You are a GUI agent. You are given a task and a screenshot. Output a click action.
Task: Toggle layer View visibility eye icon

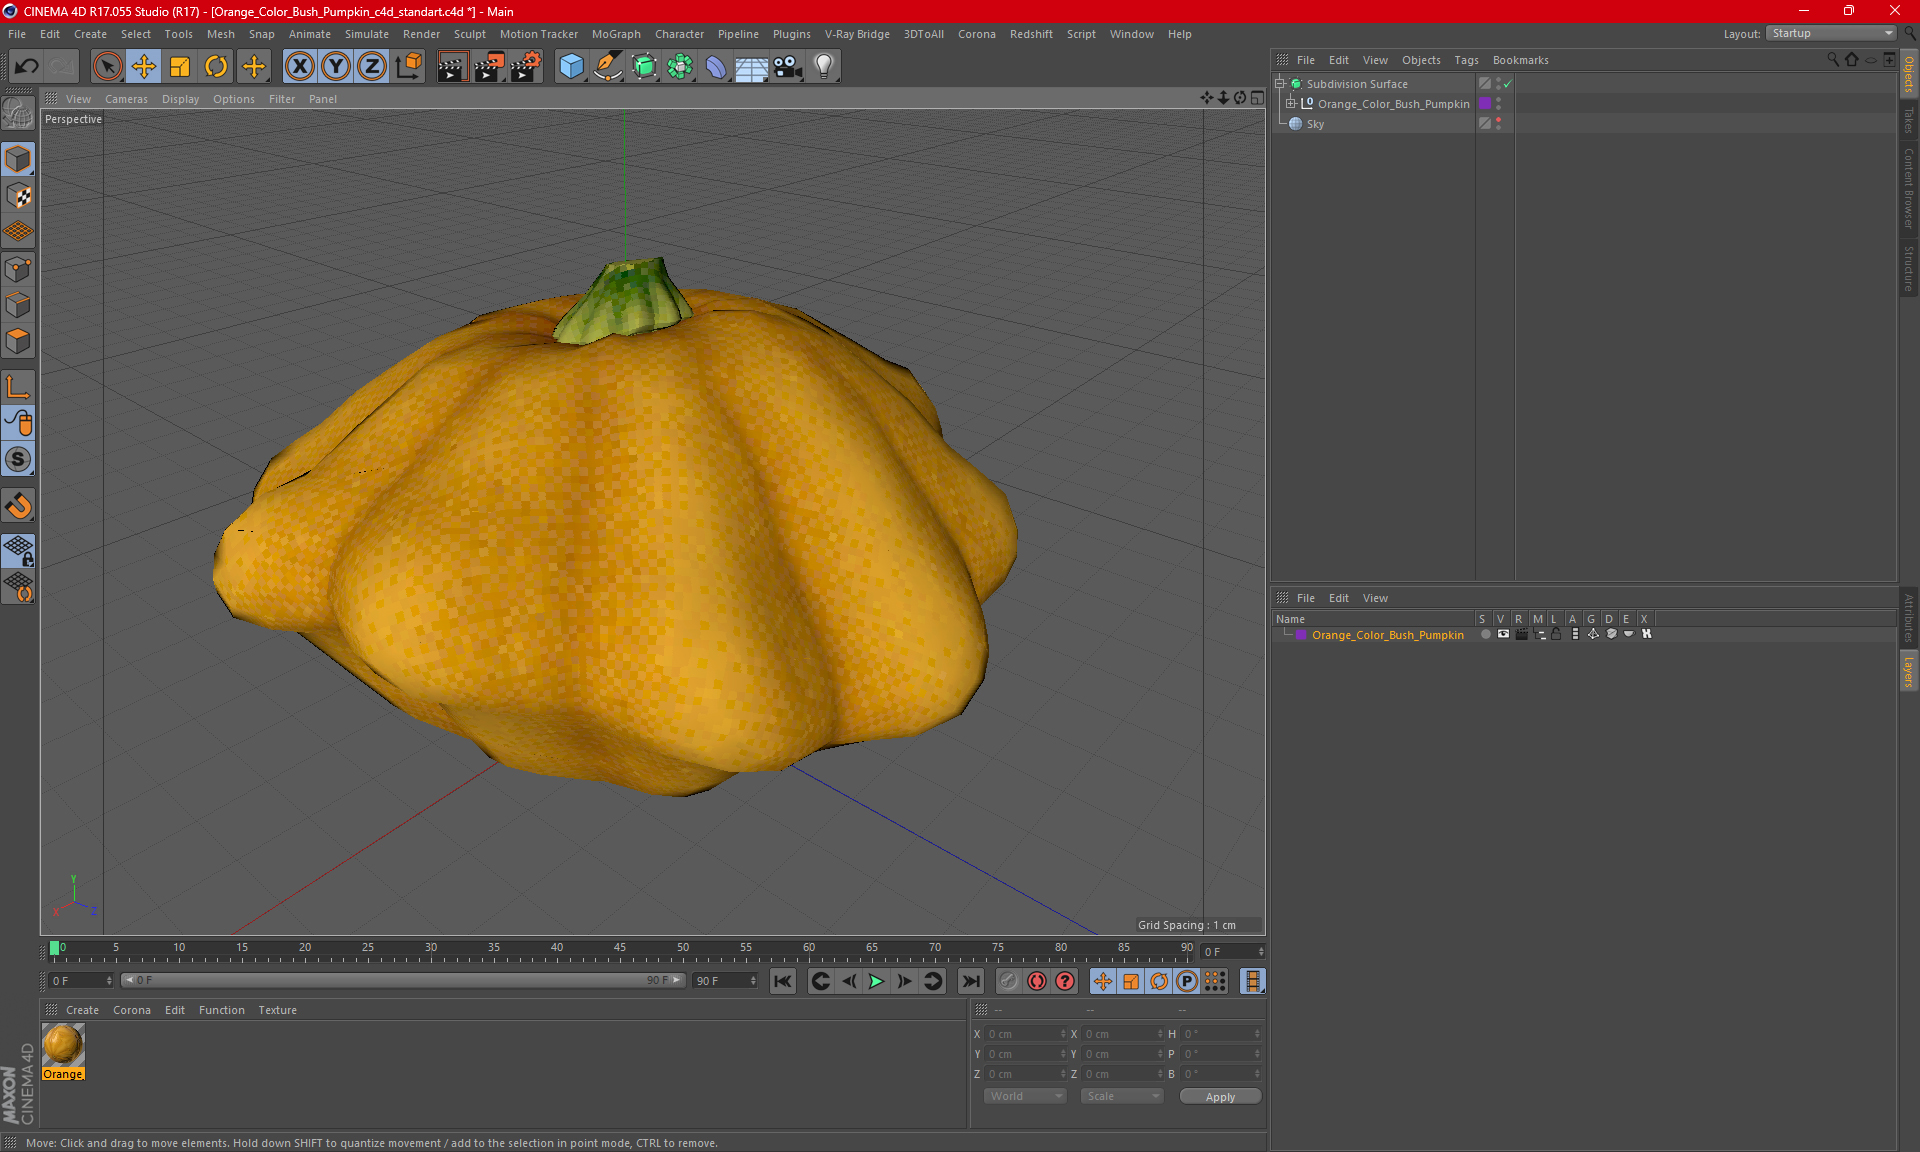(1503, 634)
